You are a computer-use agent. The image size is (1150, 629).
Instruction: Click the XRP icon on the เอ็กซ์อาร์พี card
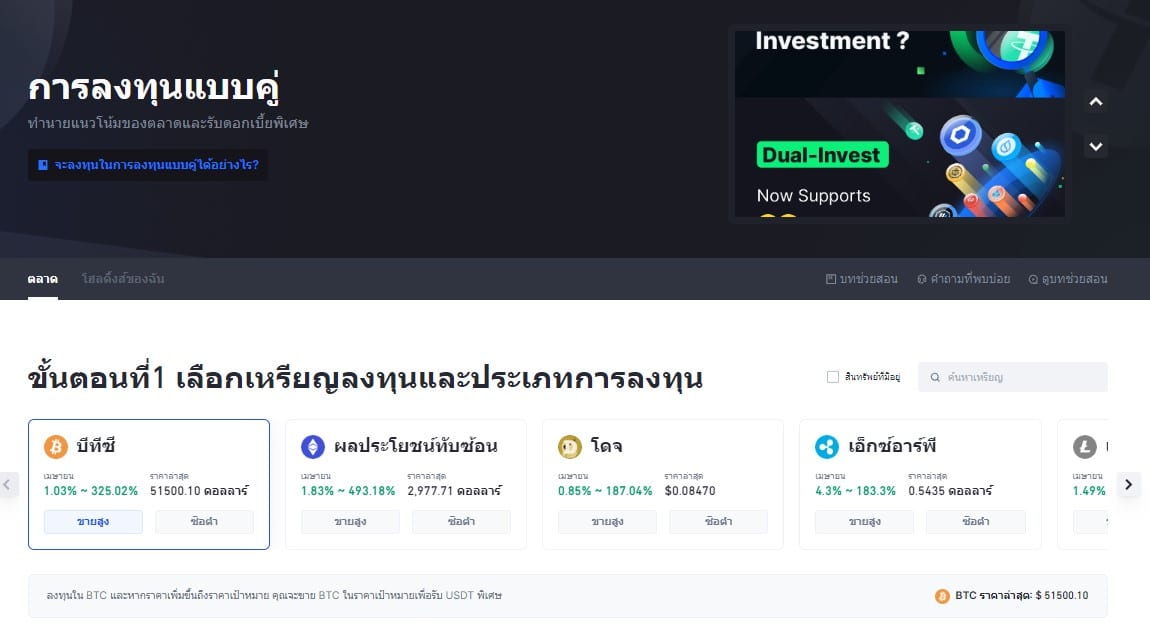coord(826,446)
